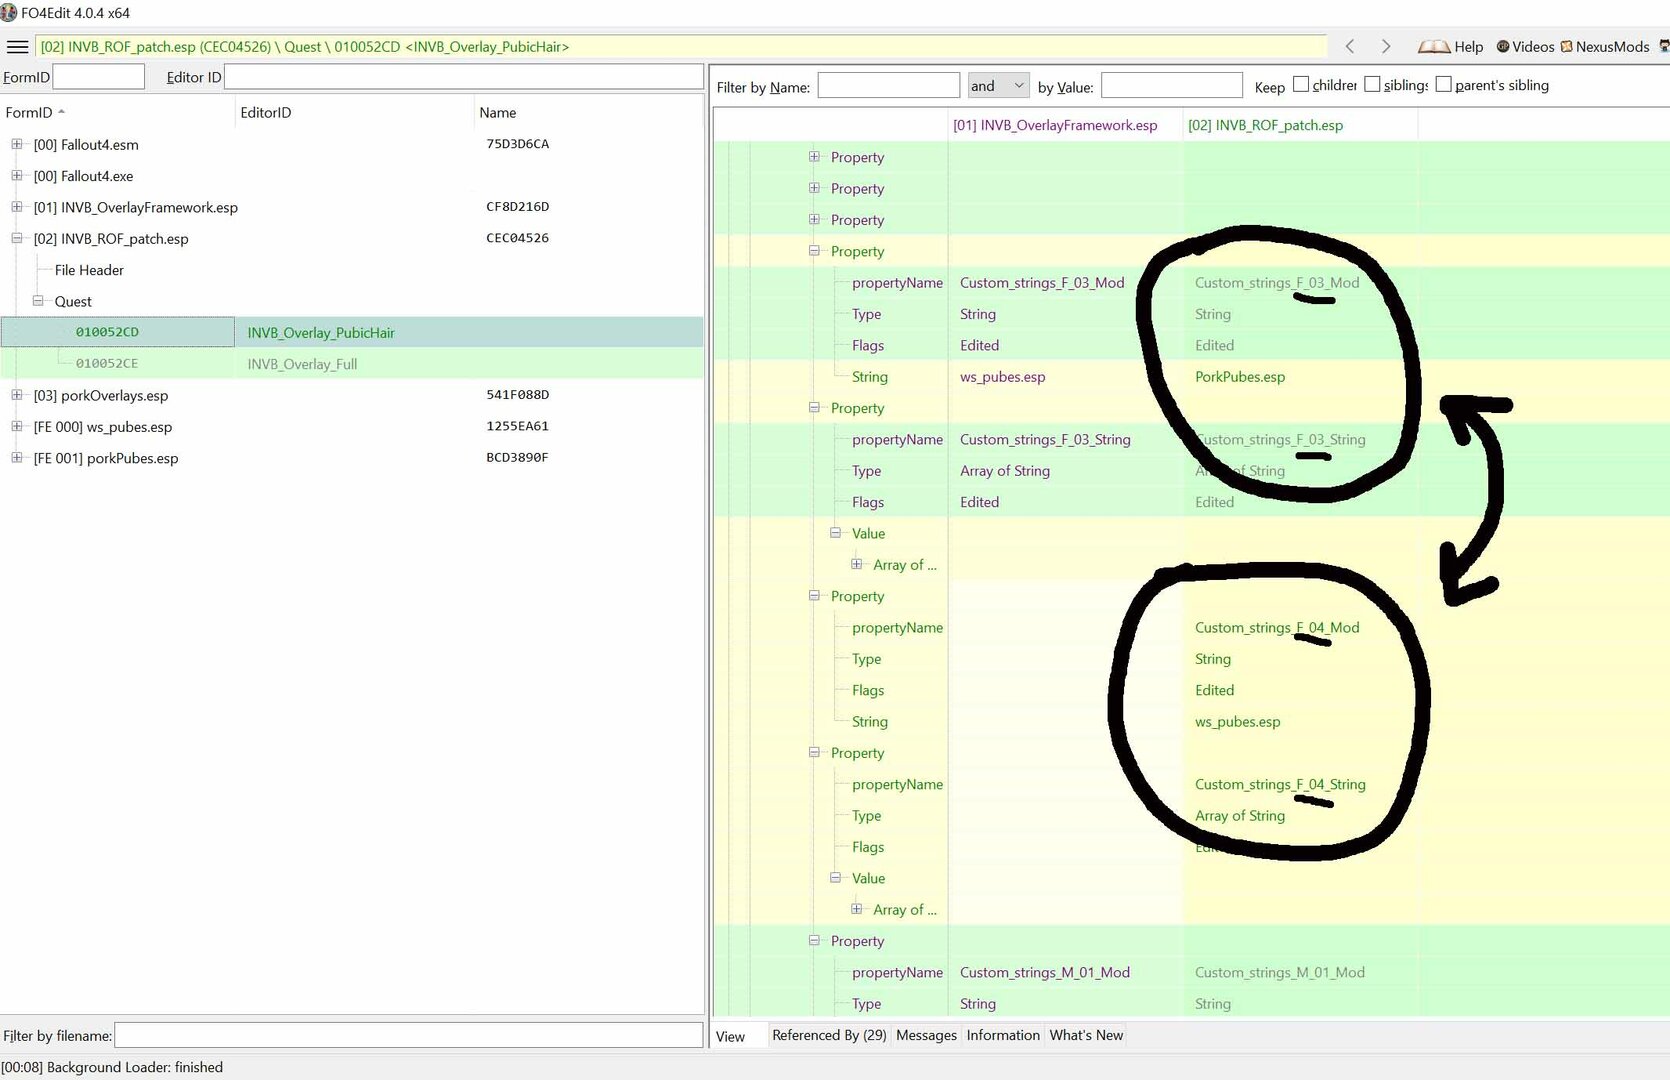1670x1080 pixels.
Task: Collapse the Quest group node
Action: point(38,301)
